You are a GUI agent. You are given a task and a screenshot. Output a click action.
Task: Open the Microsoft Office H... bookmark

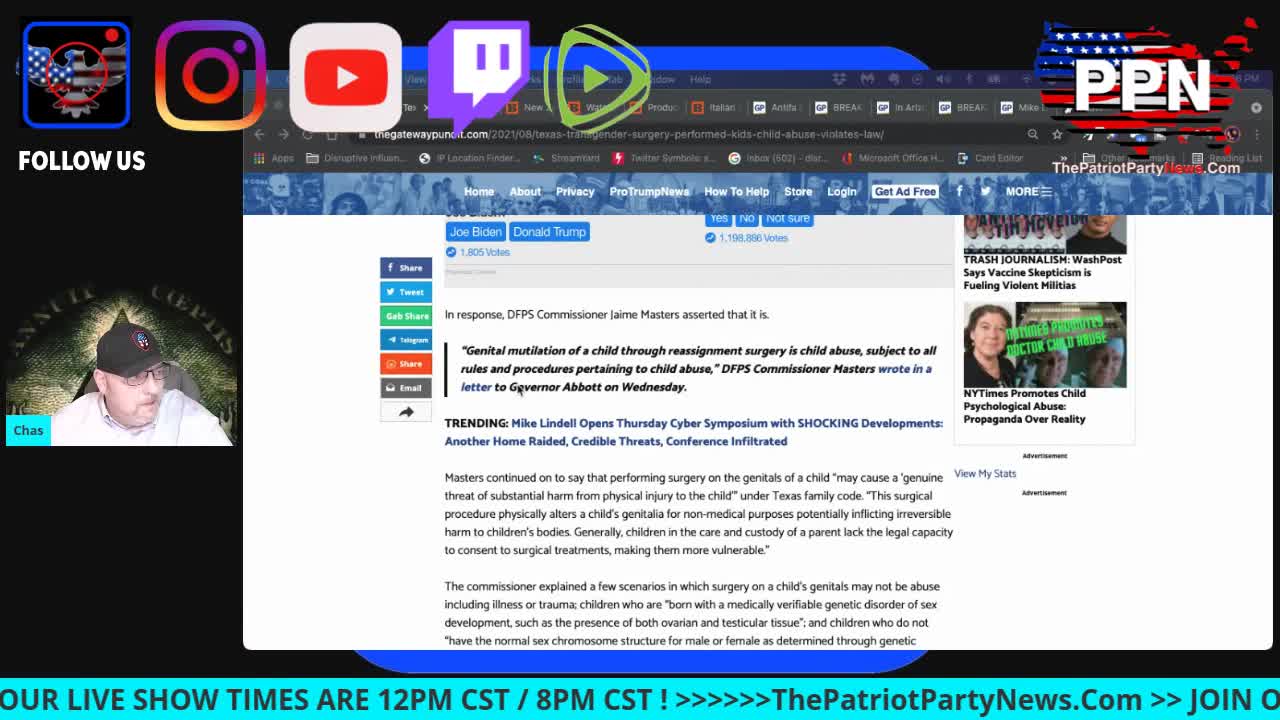click(894, 158)
